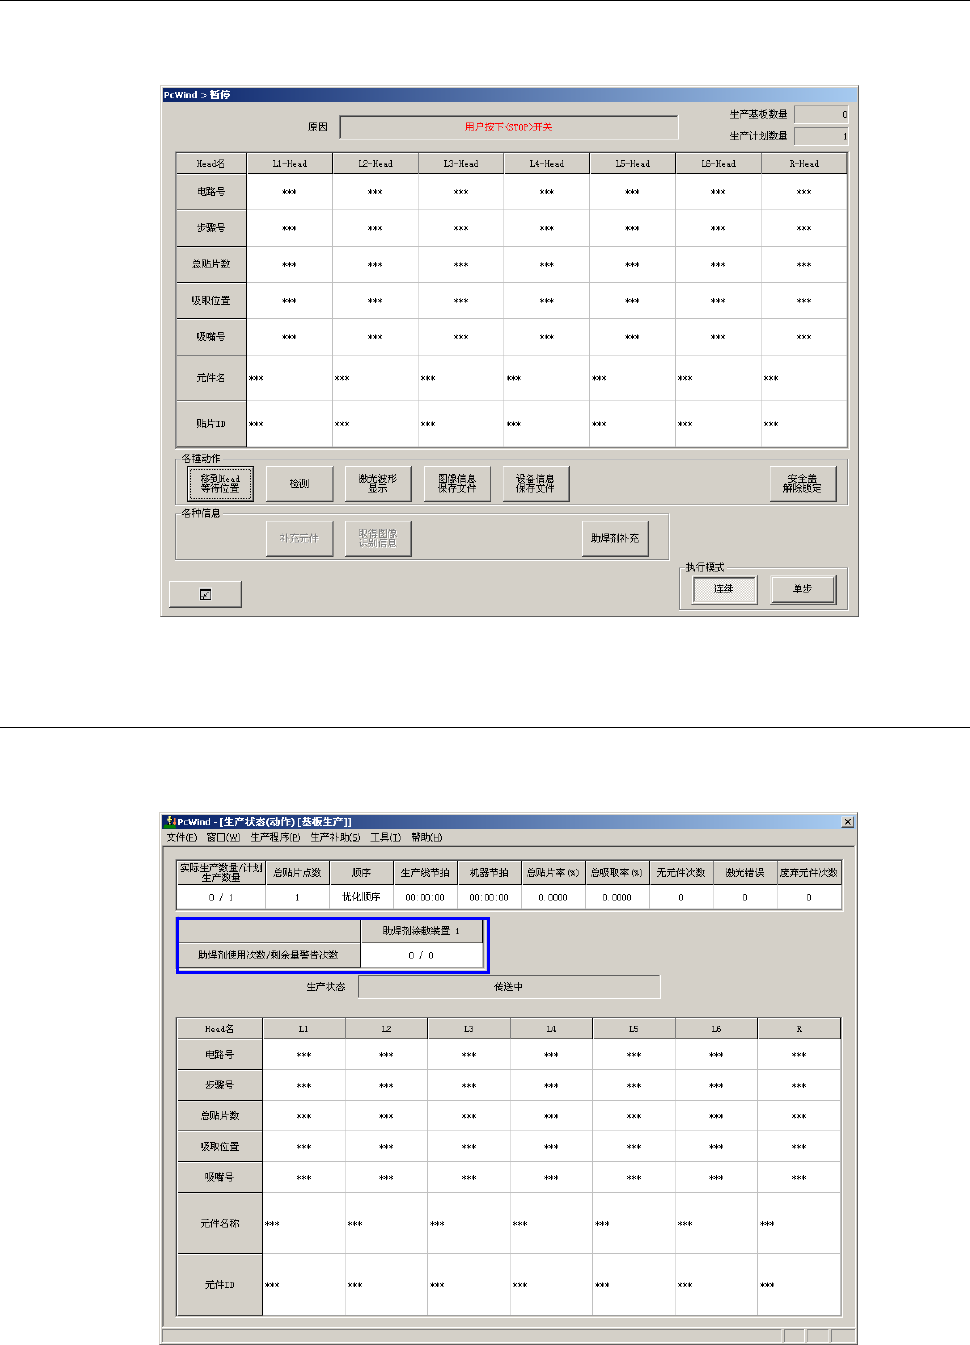Click the greyed 补充元件 button
Viewport: 970px width, 1345px height.
(299, 538)
